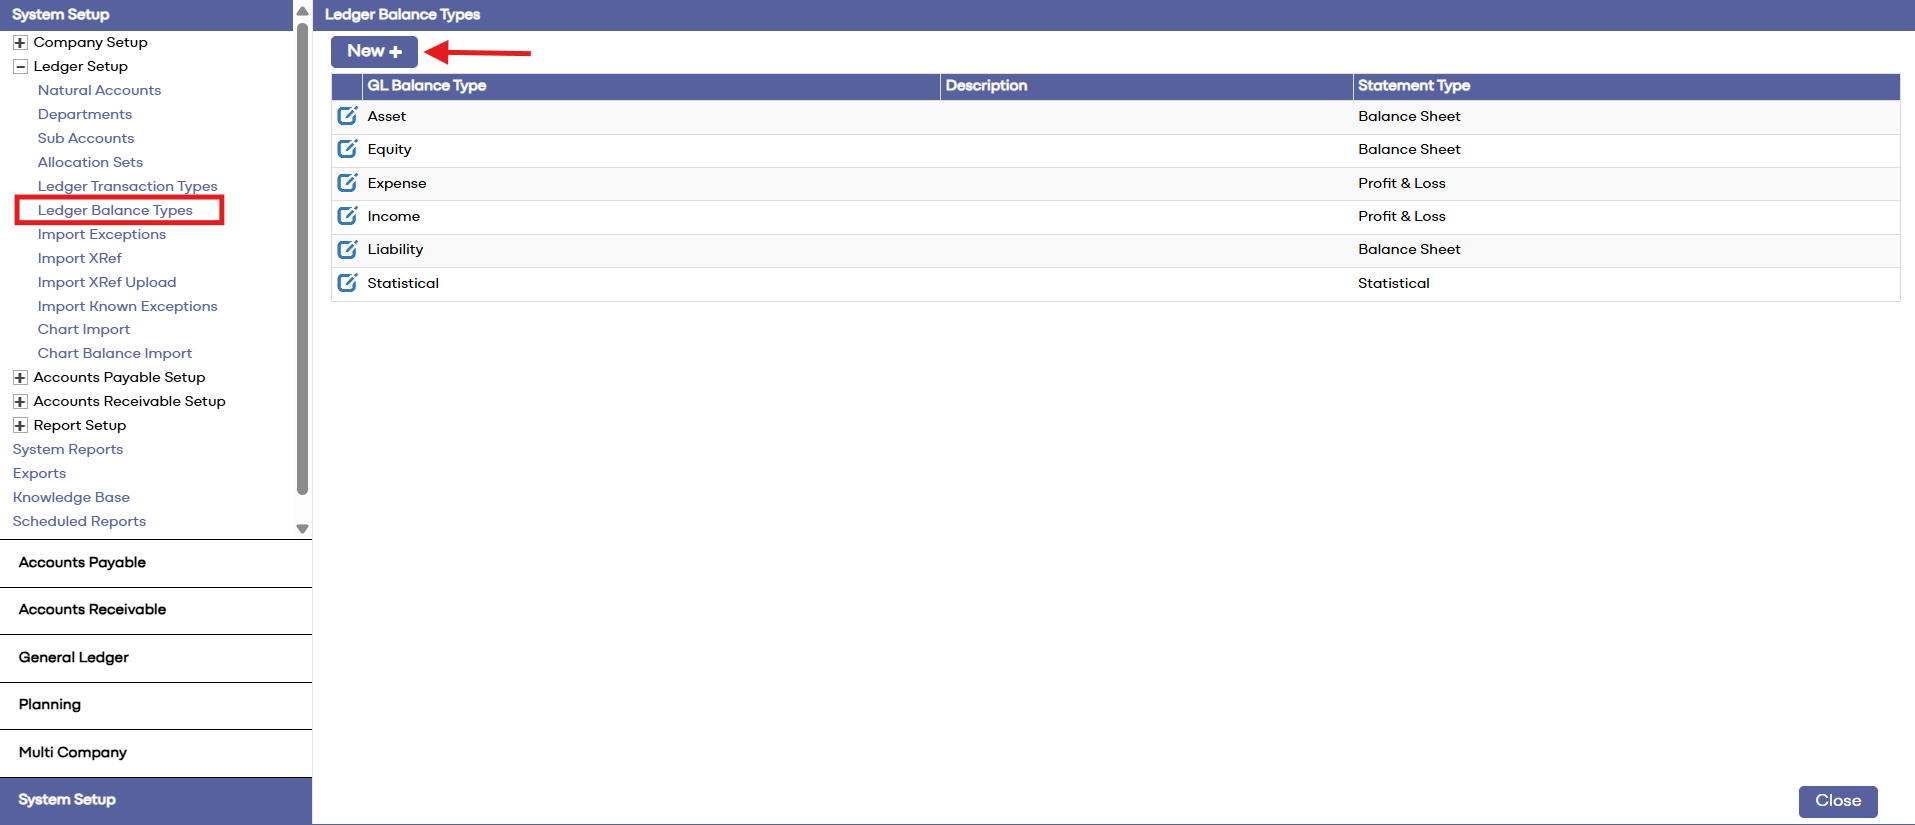Select the Equity balance type name
The height and width of the screenshot is (825, 1915).
pyautogui.click(x=389, y=149)
